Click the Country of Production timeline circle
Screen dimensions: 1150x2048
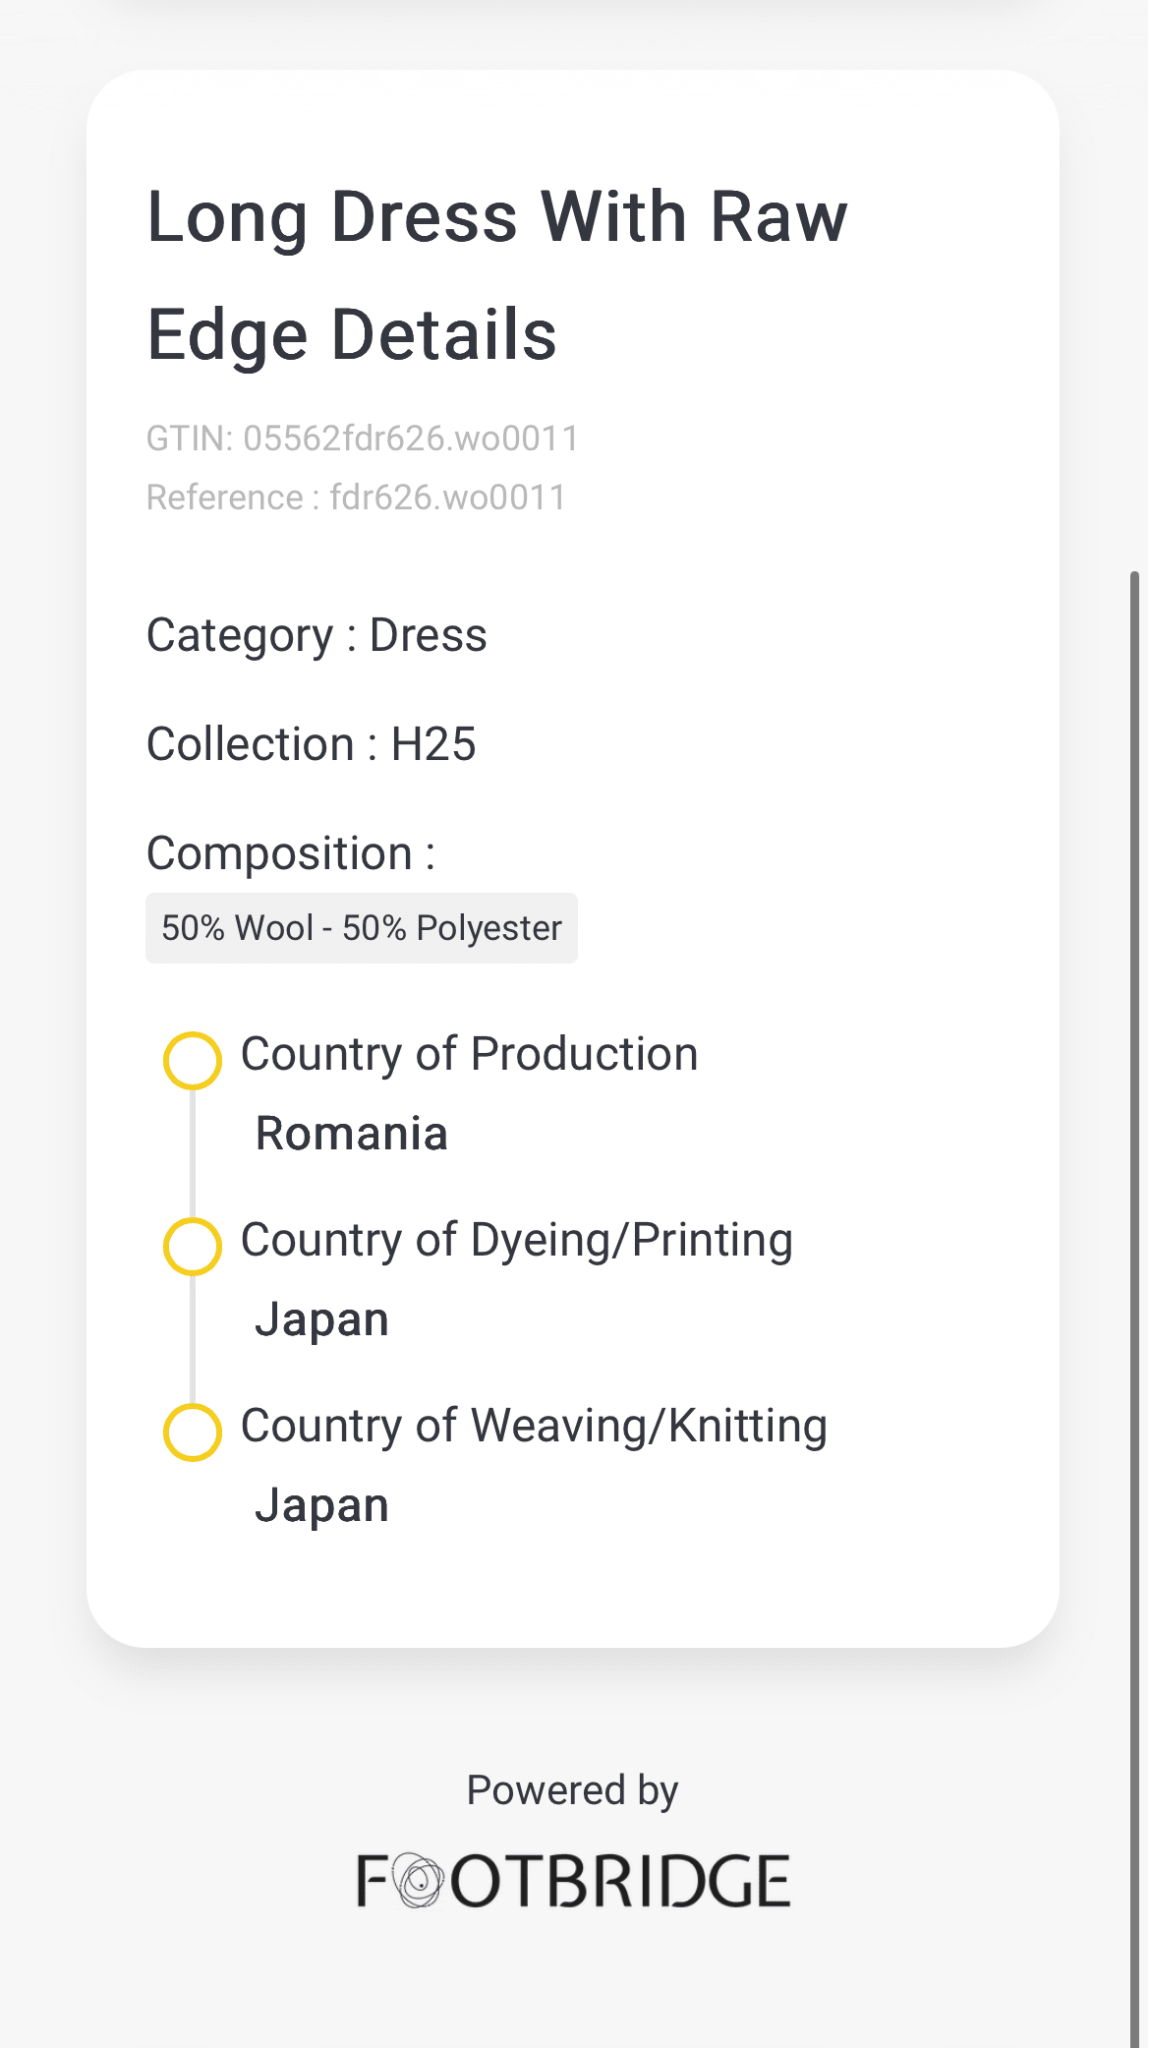[192, 1060]
